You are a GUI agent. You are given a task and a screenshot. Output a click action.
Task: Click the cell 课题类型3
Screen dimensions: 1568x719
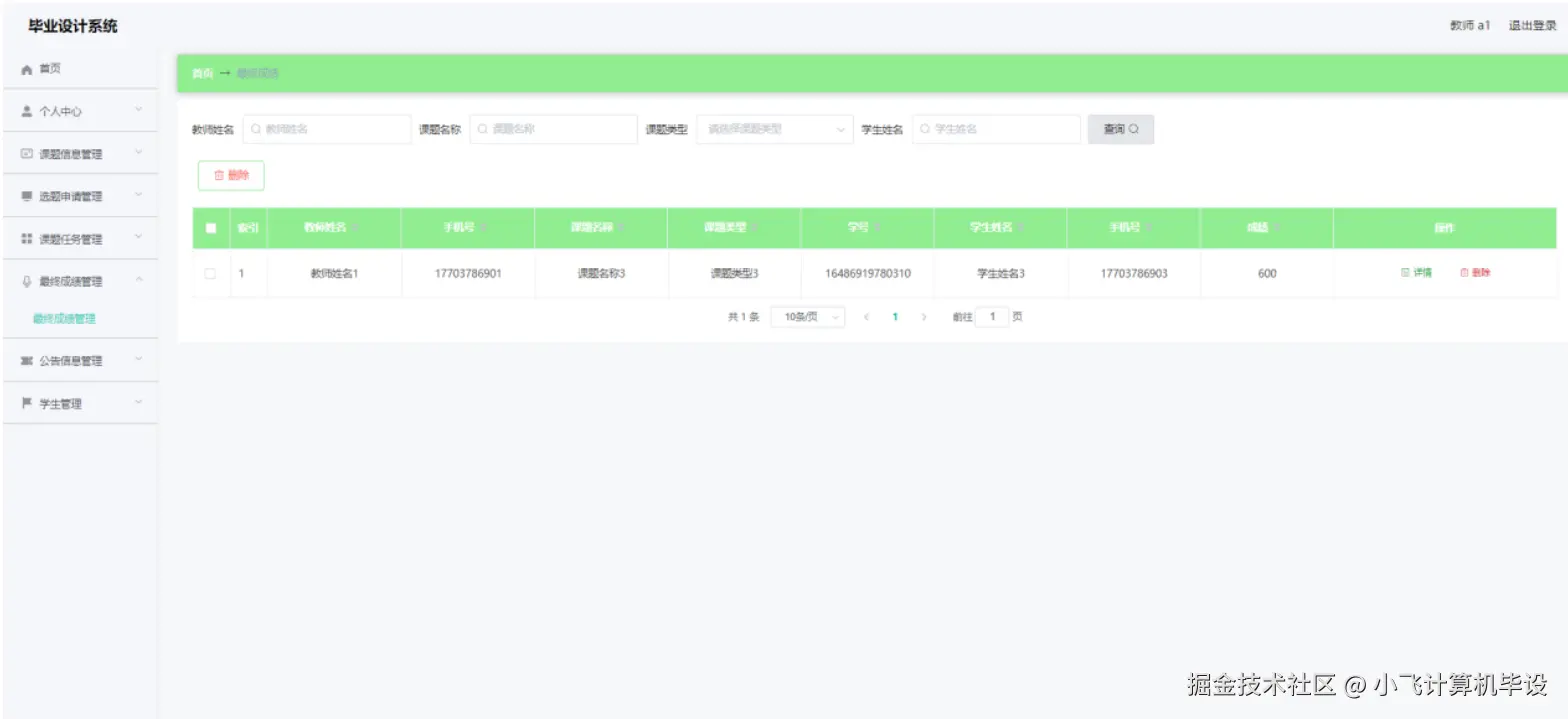(734, 273)
